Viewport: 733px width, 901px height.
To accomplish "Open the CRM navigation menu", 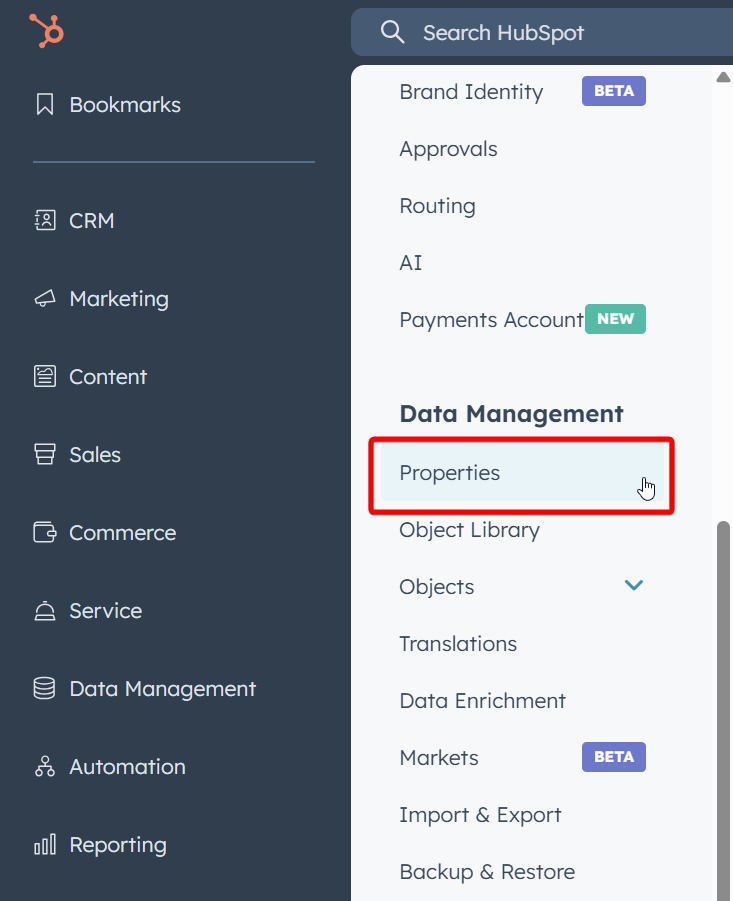I will (x=92, y=221).
